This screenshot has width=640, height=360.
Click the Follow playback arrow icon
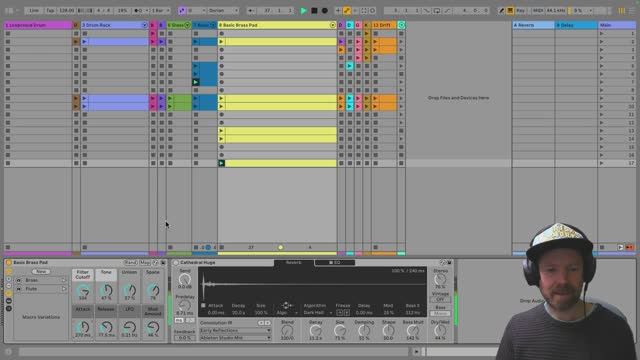(251, 11)
